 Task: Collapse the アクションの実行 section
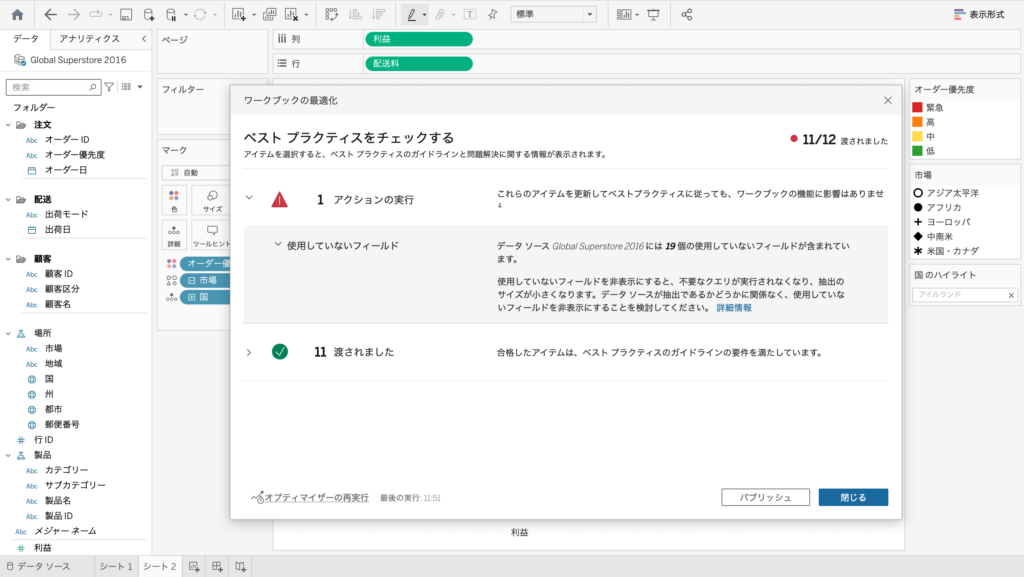point(249,198)
